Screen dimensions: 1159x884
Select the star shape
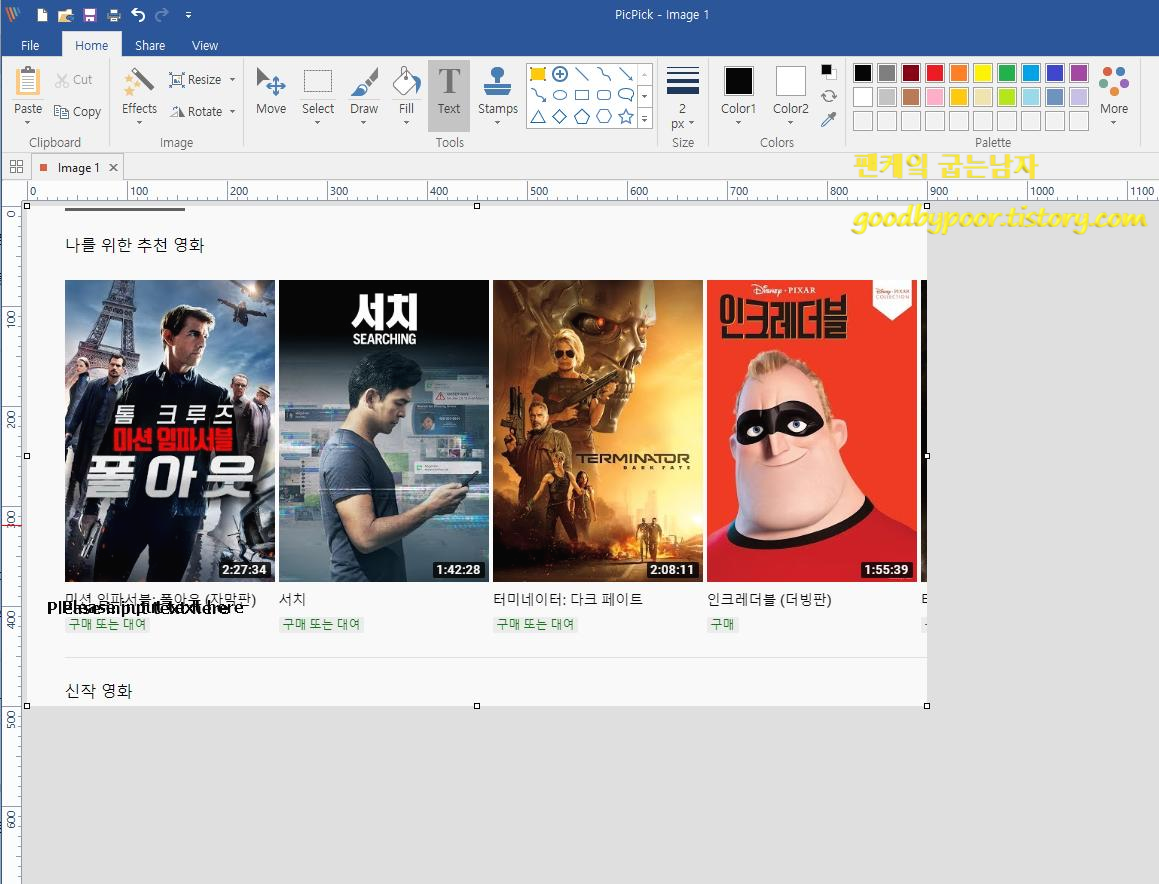tap(626, 117)
